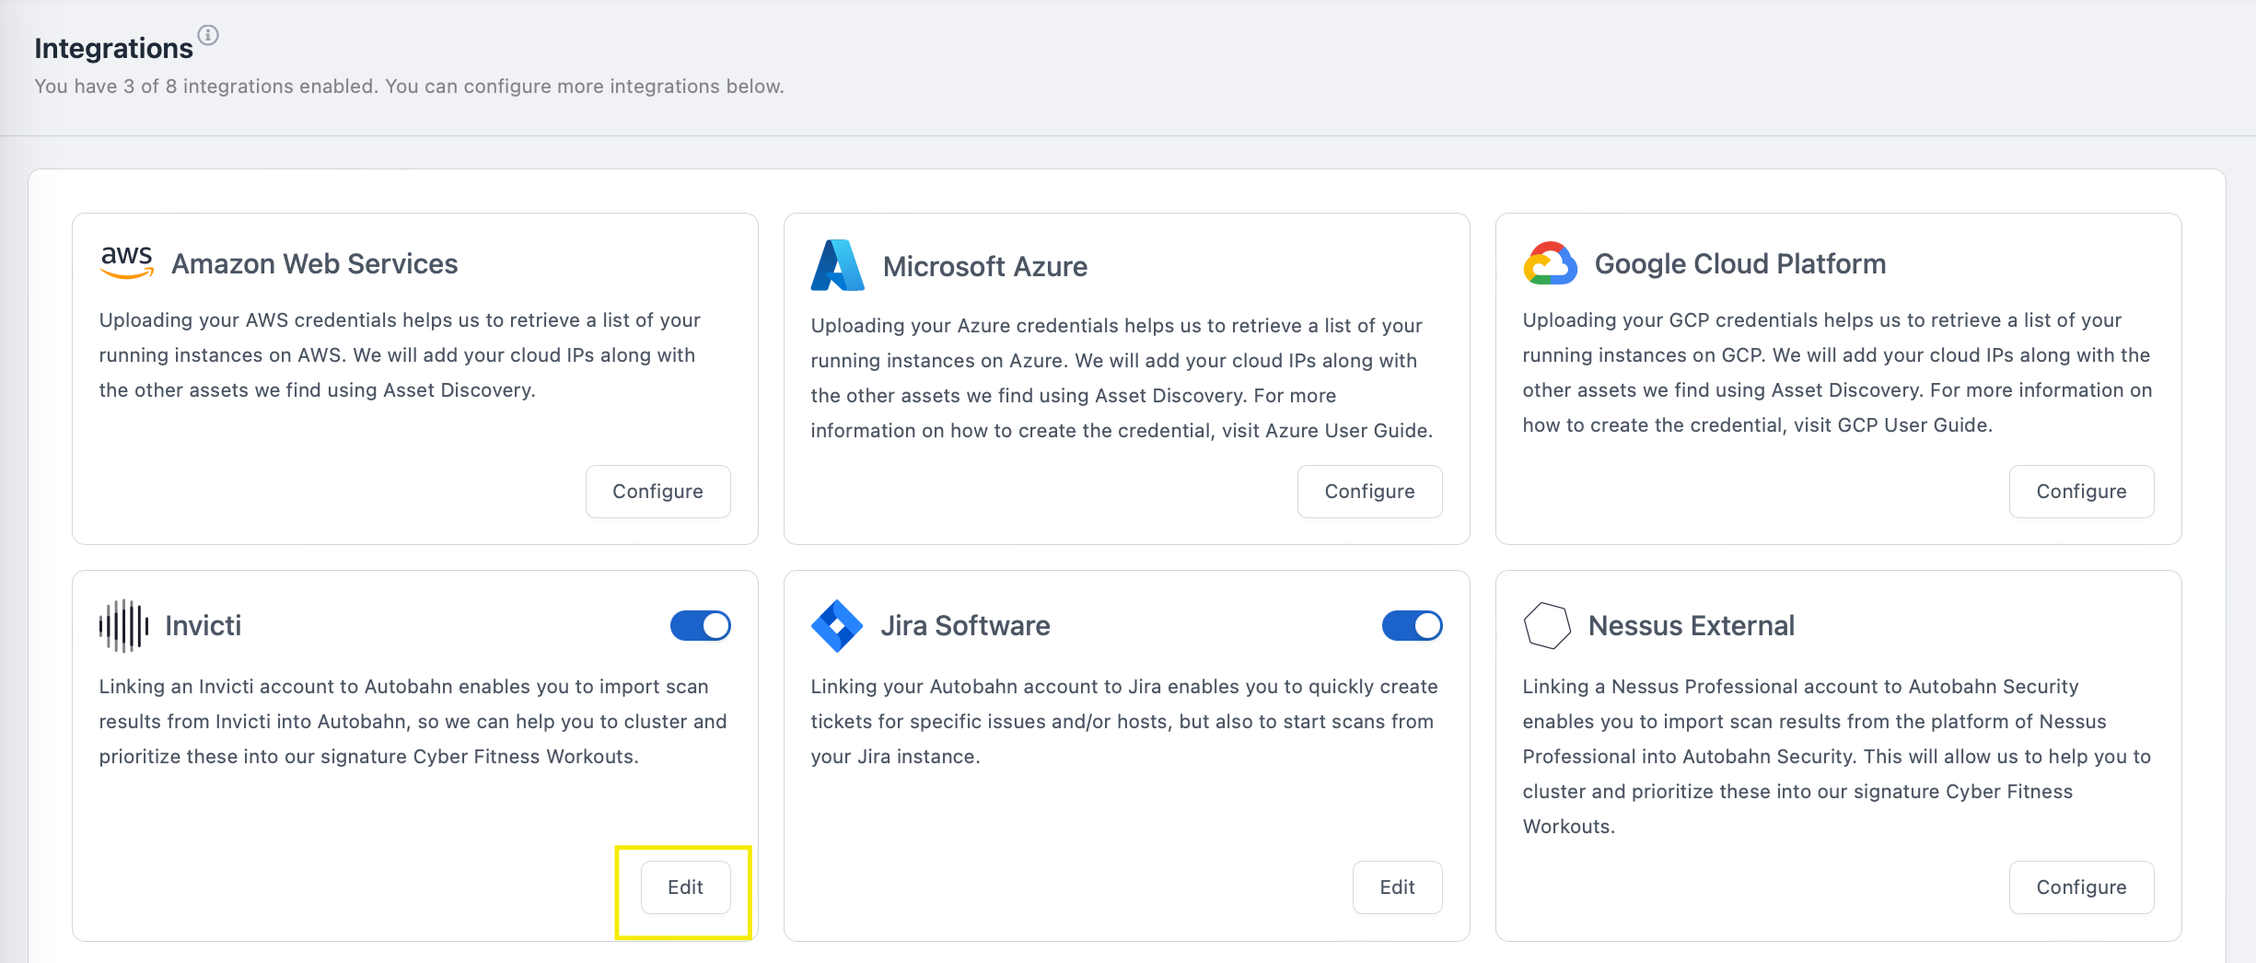Click the Microsoft Azure logo
Image resolution: width=2256 pixels, height=963 pixels.
tap(837, 265)
